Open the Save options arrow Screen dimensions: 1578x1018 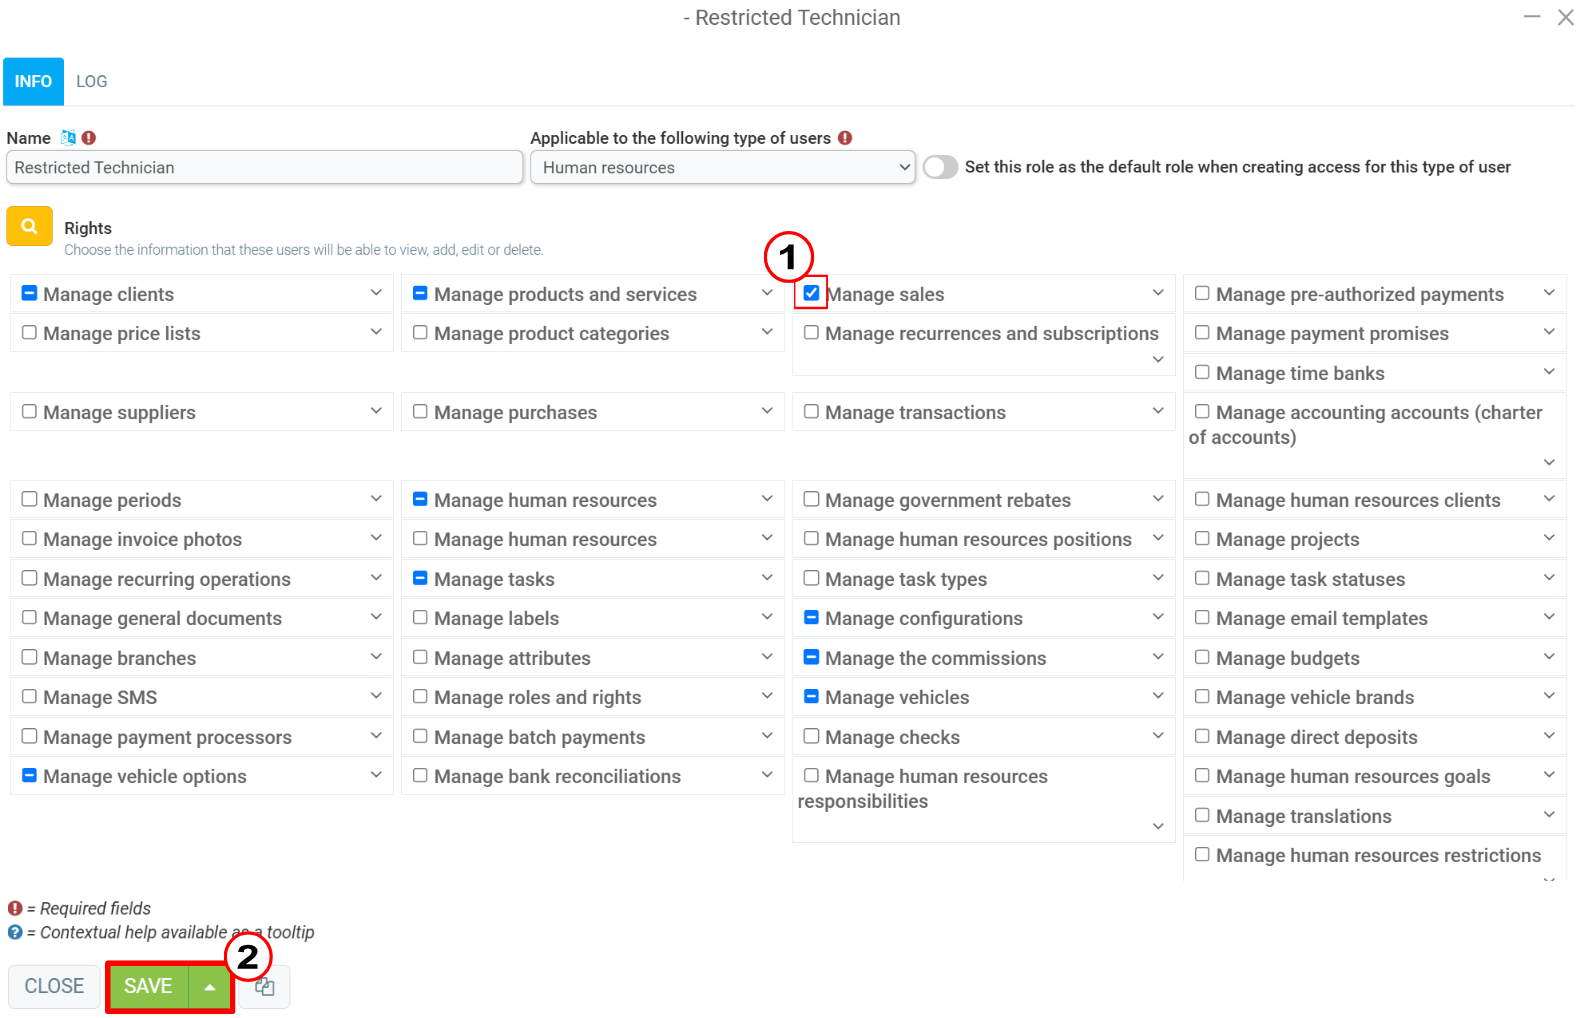pos(210,987)
